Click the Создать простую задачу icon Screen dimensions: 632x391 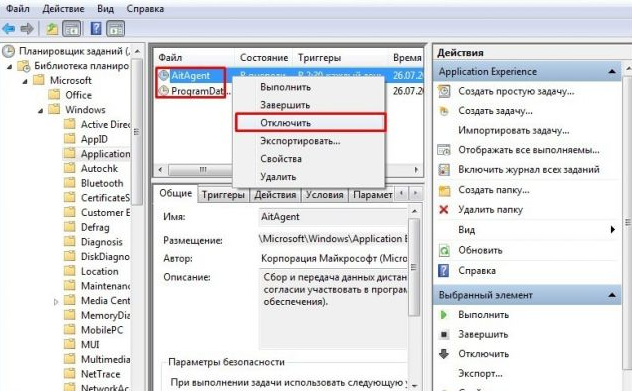[x=444, y=92]
